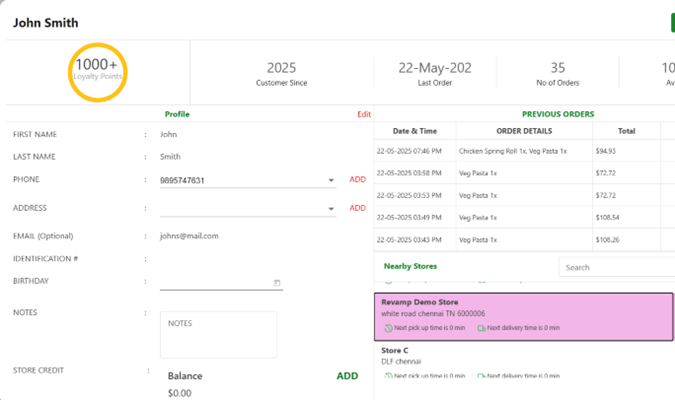Click Edit link to modify profile
This screenshot has height=400, width=675.
364,115
